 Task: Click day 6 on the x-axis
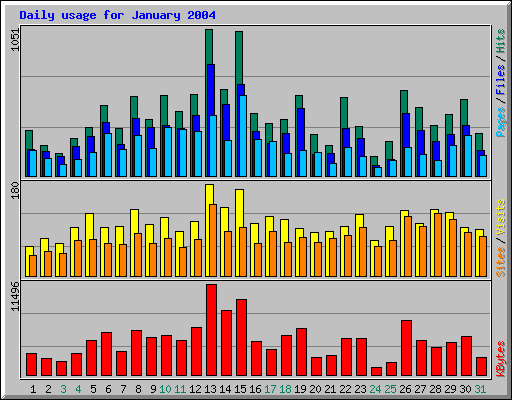[x=108, y=389]
